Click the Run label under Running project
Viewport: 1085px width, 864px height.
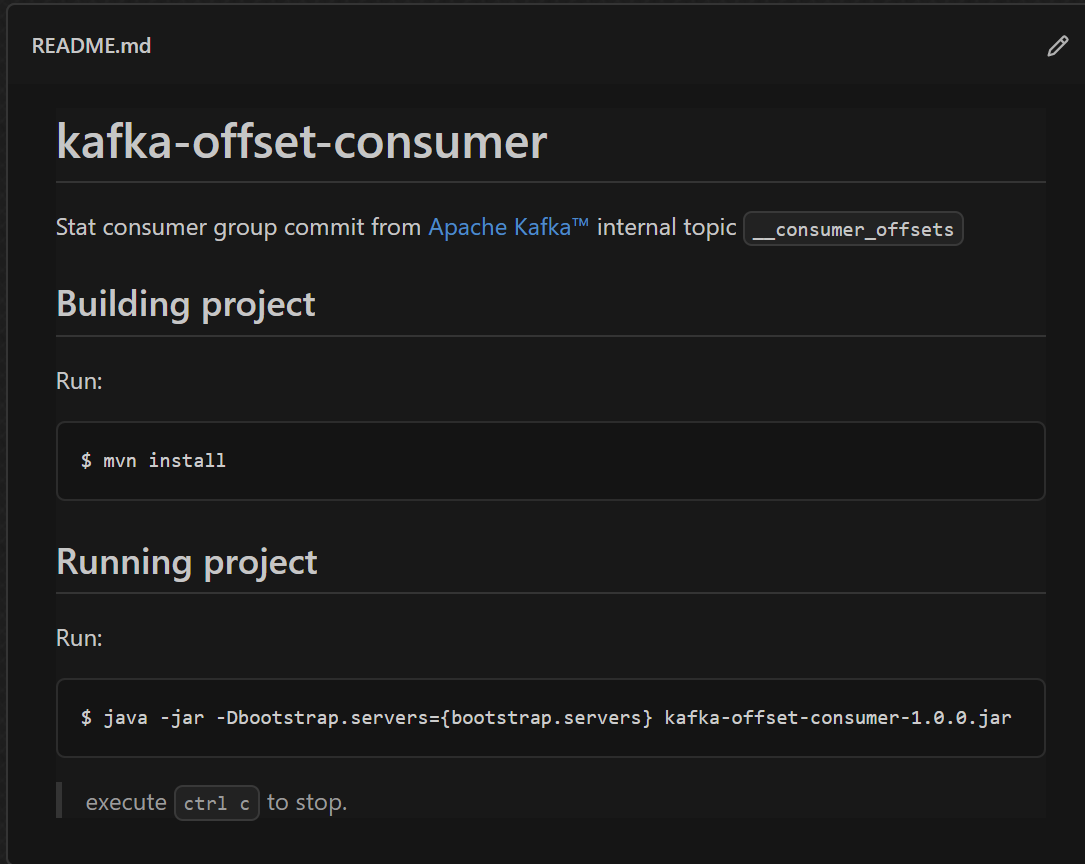tap(79, 637)
